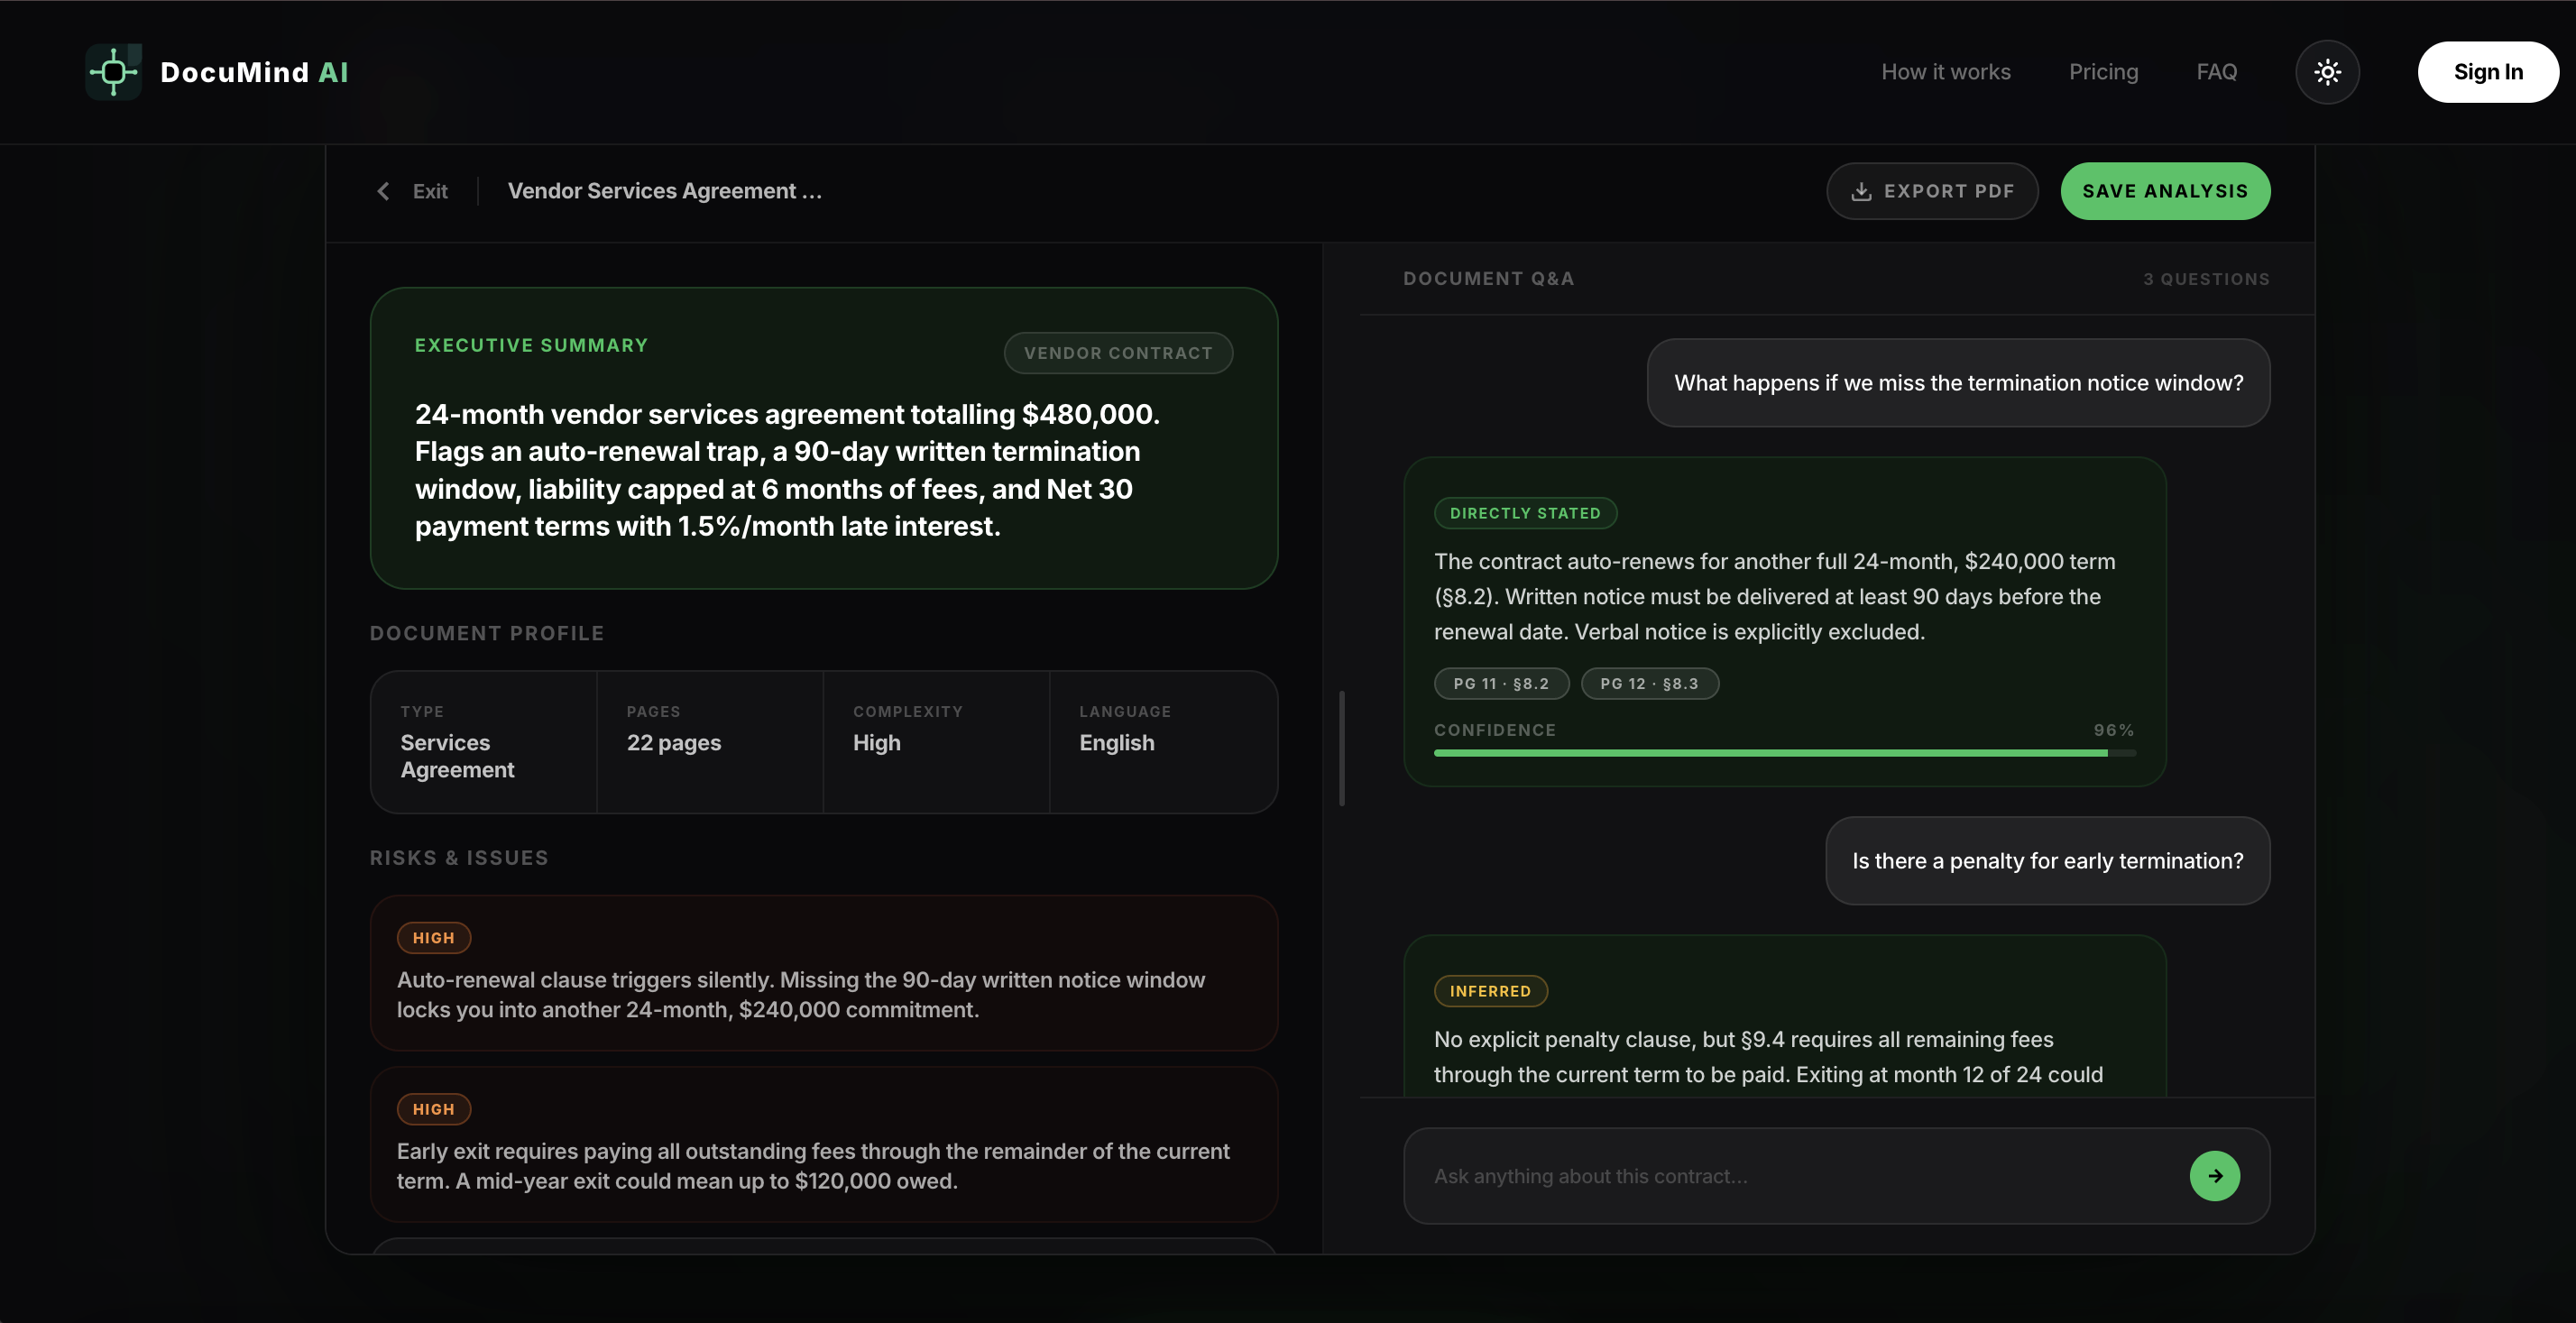Click the Vendor Services Agreement document title
This screenshot has height=1323, width=2576.
pyautogui.click(x=665, y=191)
